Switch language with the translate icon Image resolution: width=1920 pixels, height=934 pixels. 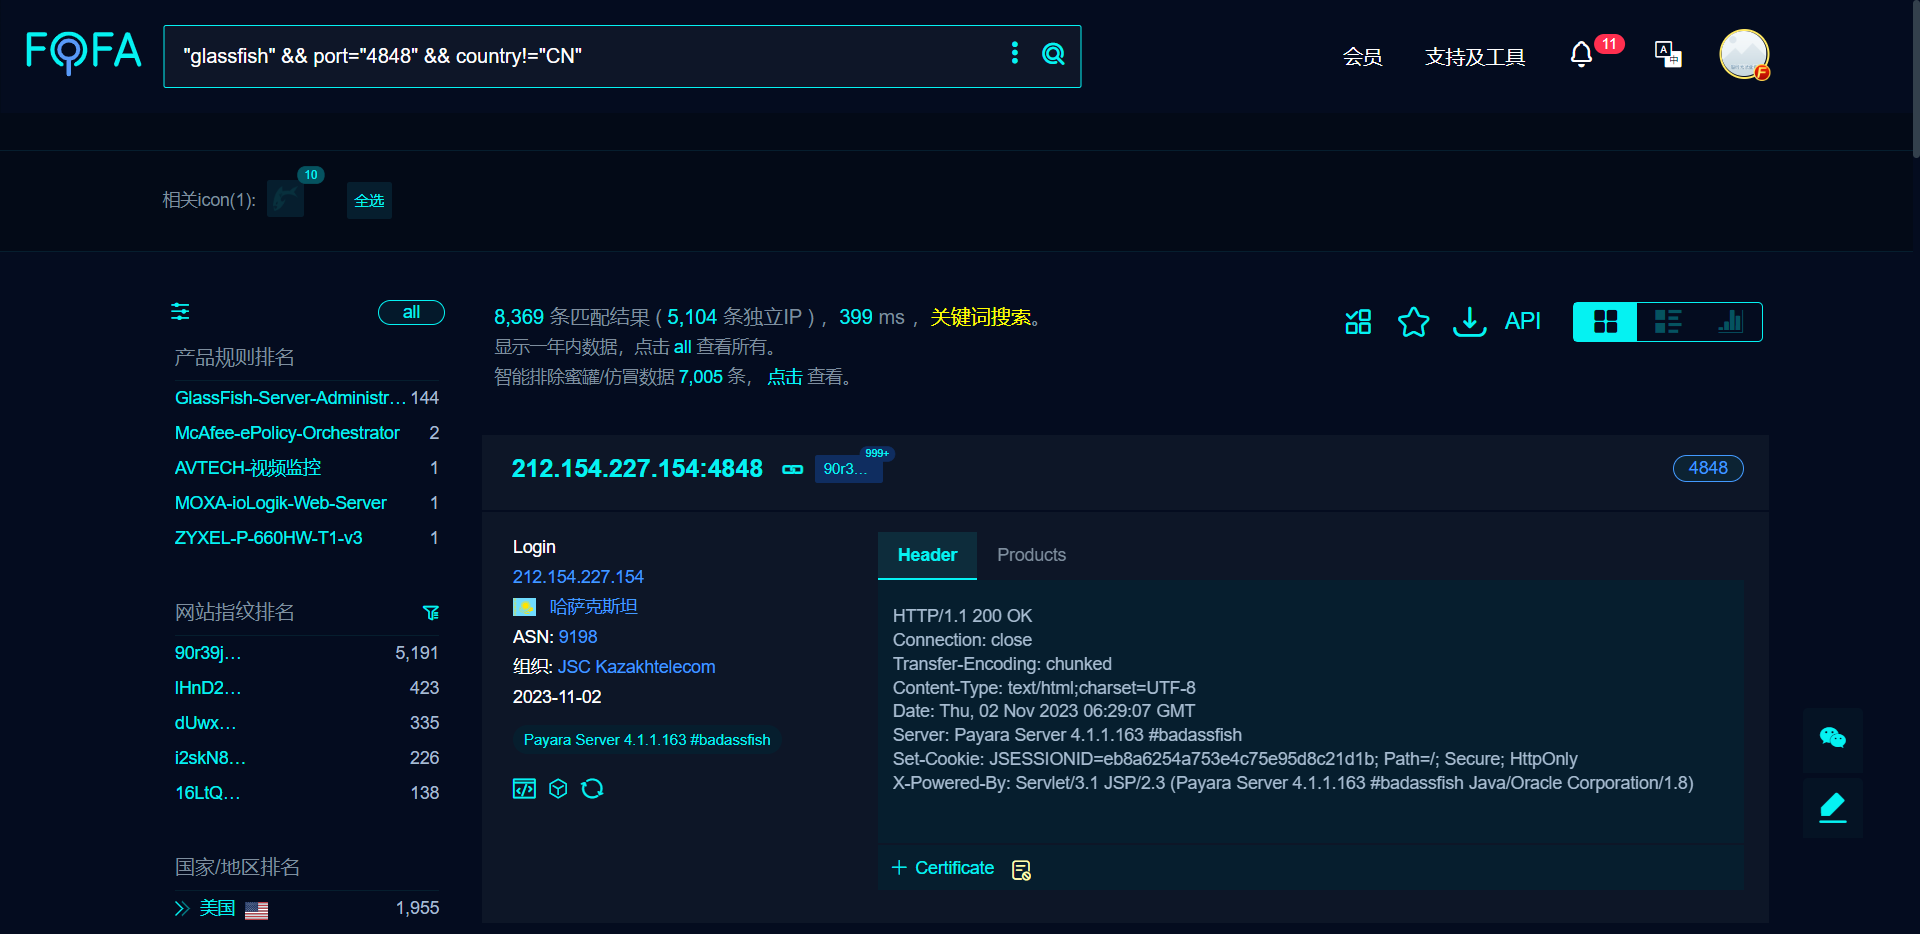coord(1668,54)
